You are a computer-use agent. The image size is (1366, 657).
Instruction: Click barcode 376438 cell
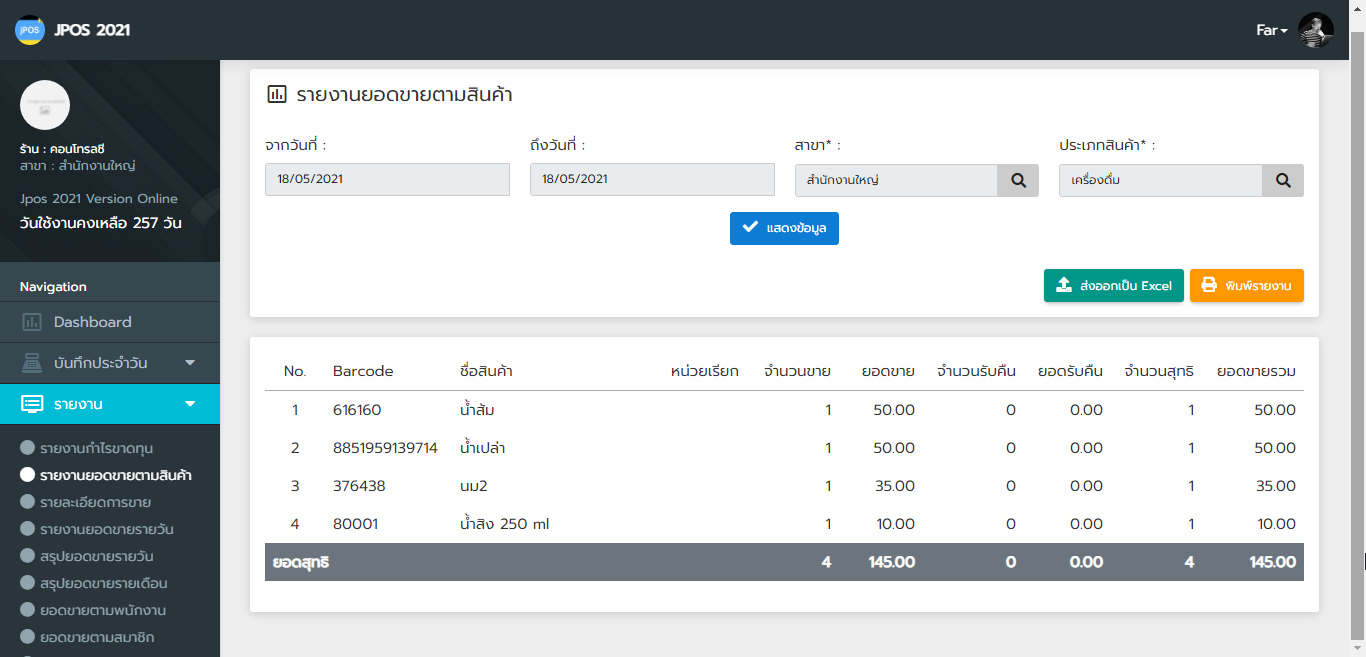point(359,486)
